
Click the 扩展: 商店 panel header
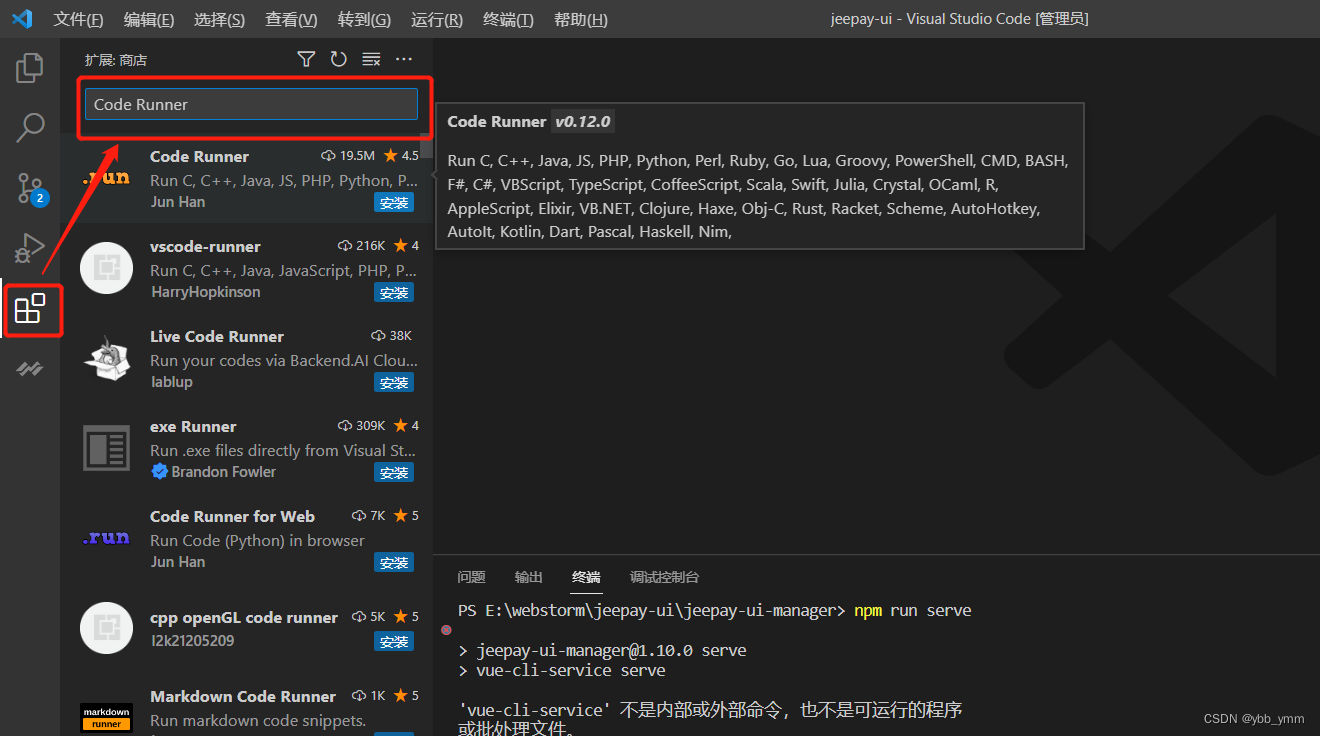(x=116, y=60)
